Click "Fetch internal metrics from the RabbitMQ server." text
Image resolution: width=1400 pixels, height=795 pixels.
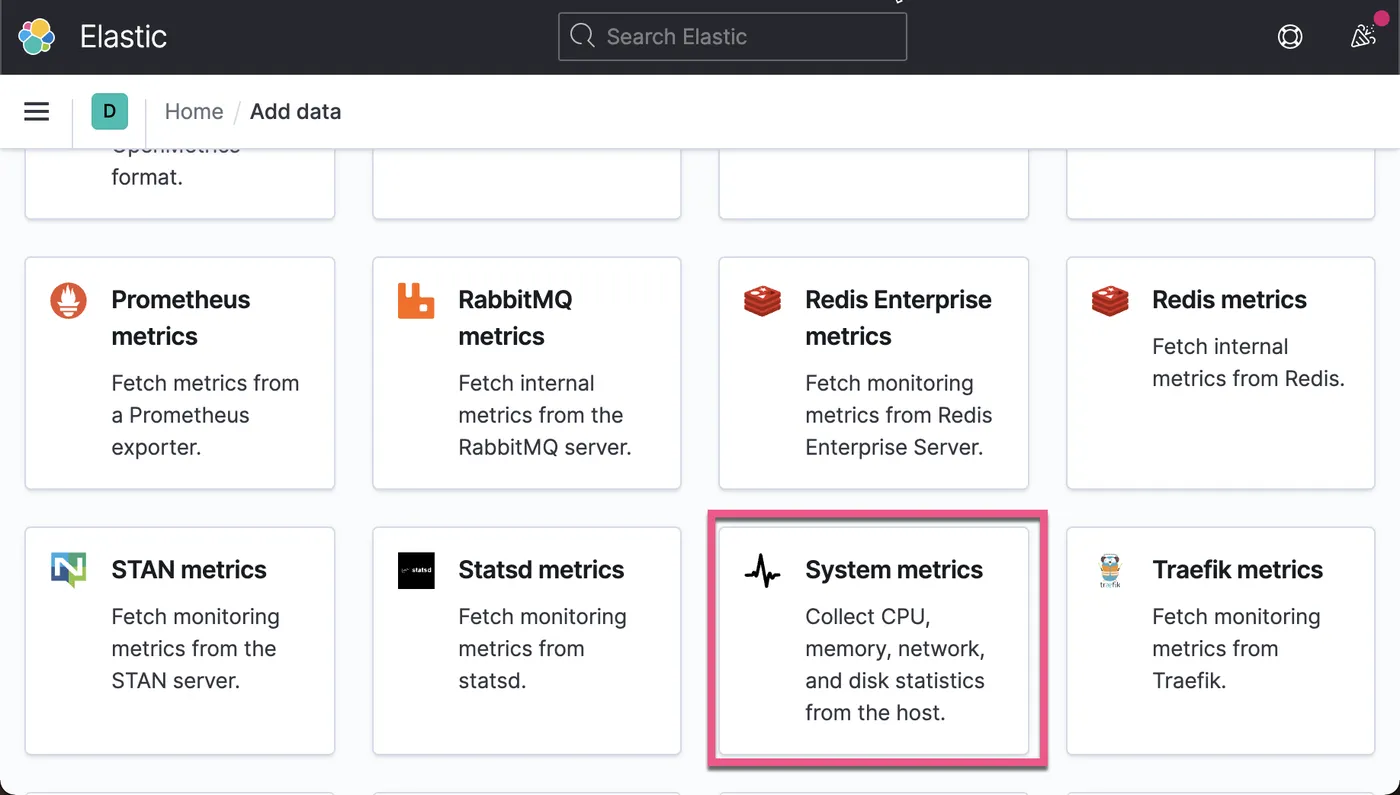tap(545, 415)
